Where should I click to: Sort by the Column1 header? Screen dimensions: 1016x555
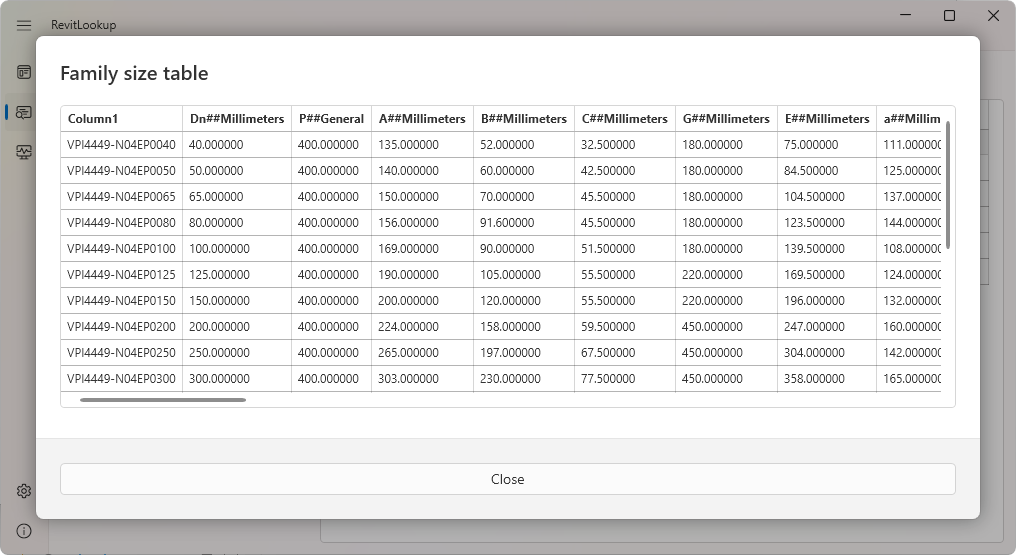121,119
